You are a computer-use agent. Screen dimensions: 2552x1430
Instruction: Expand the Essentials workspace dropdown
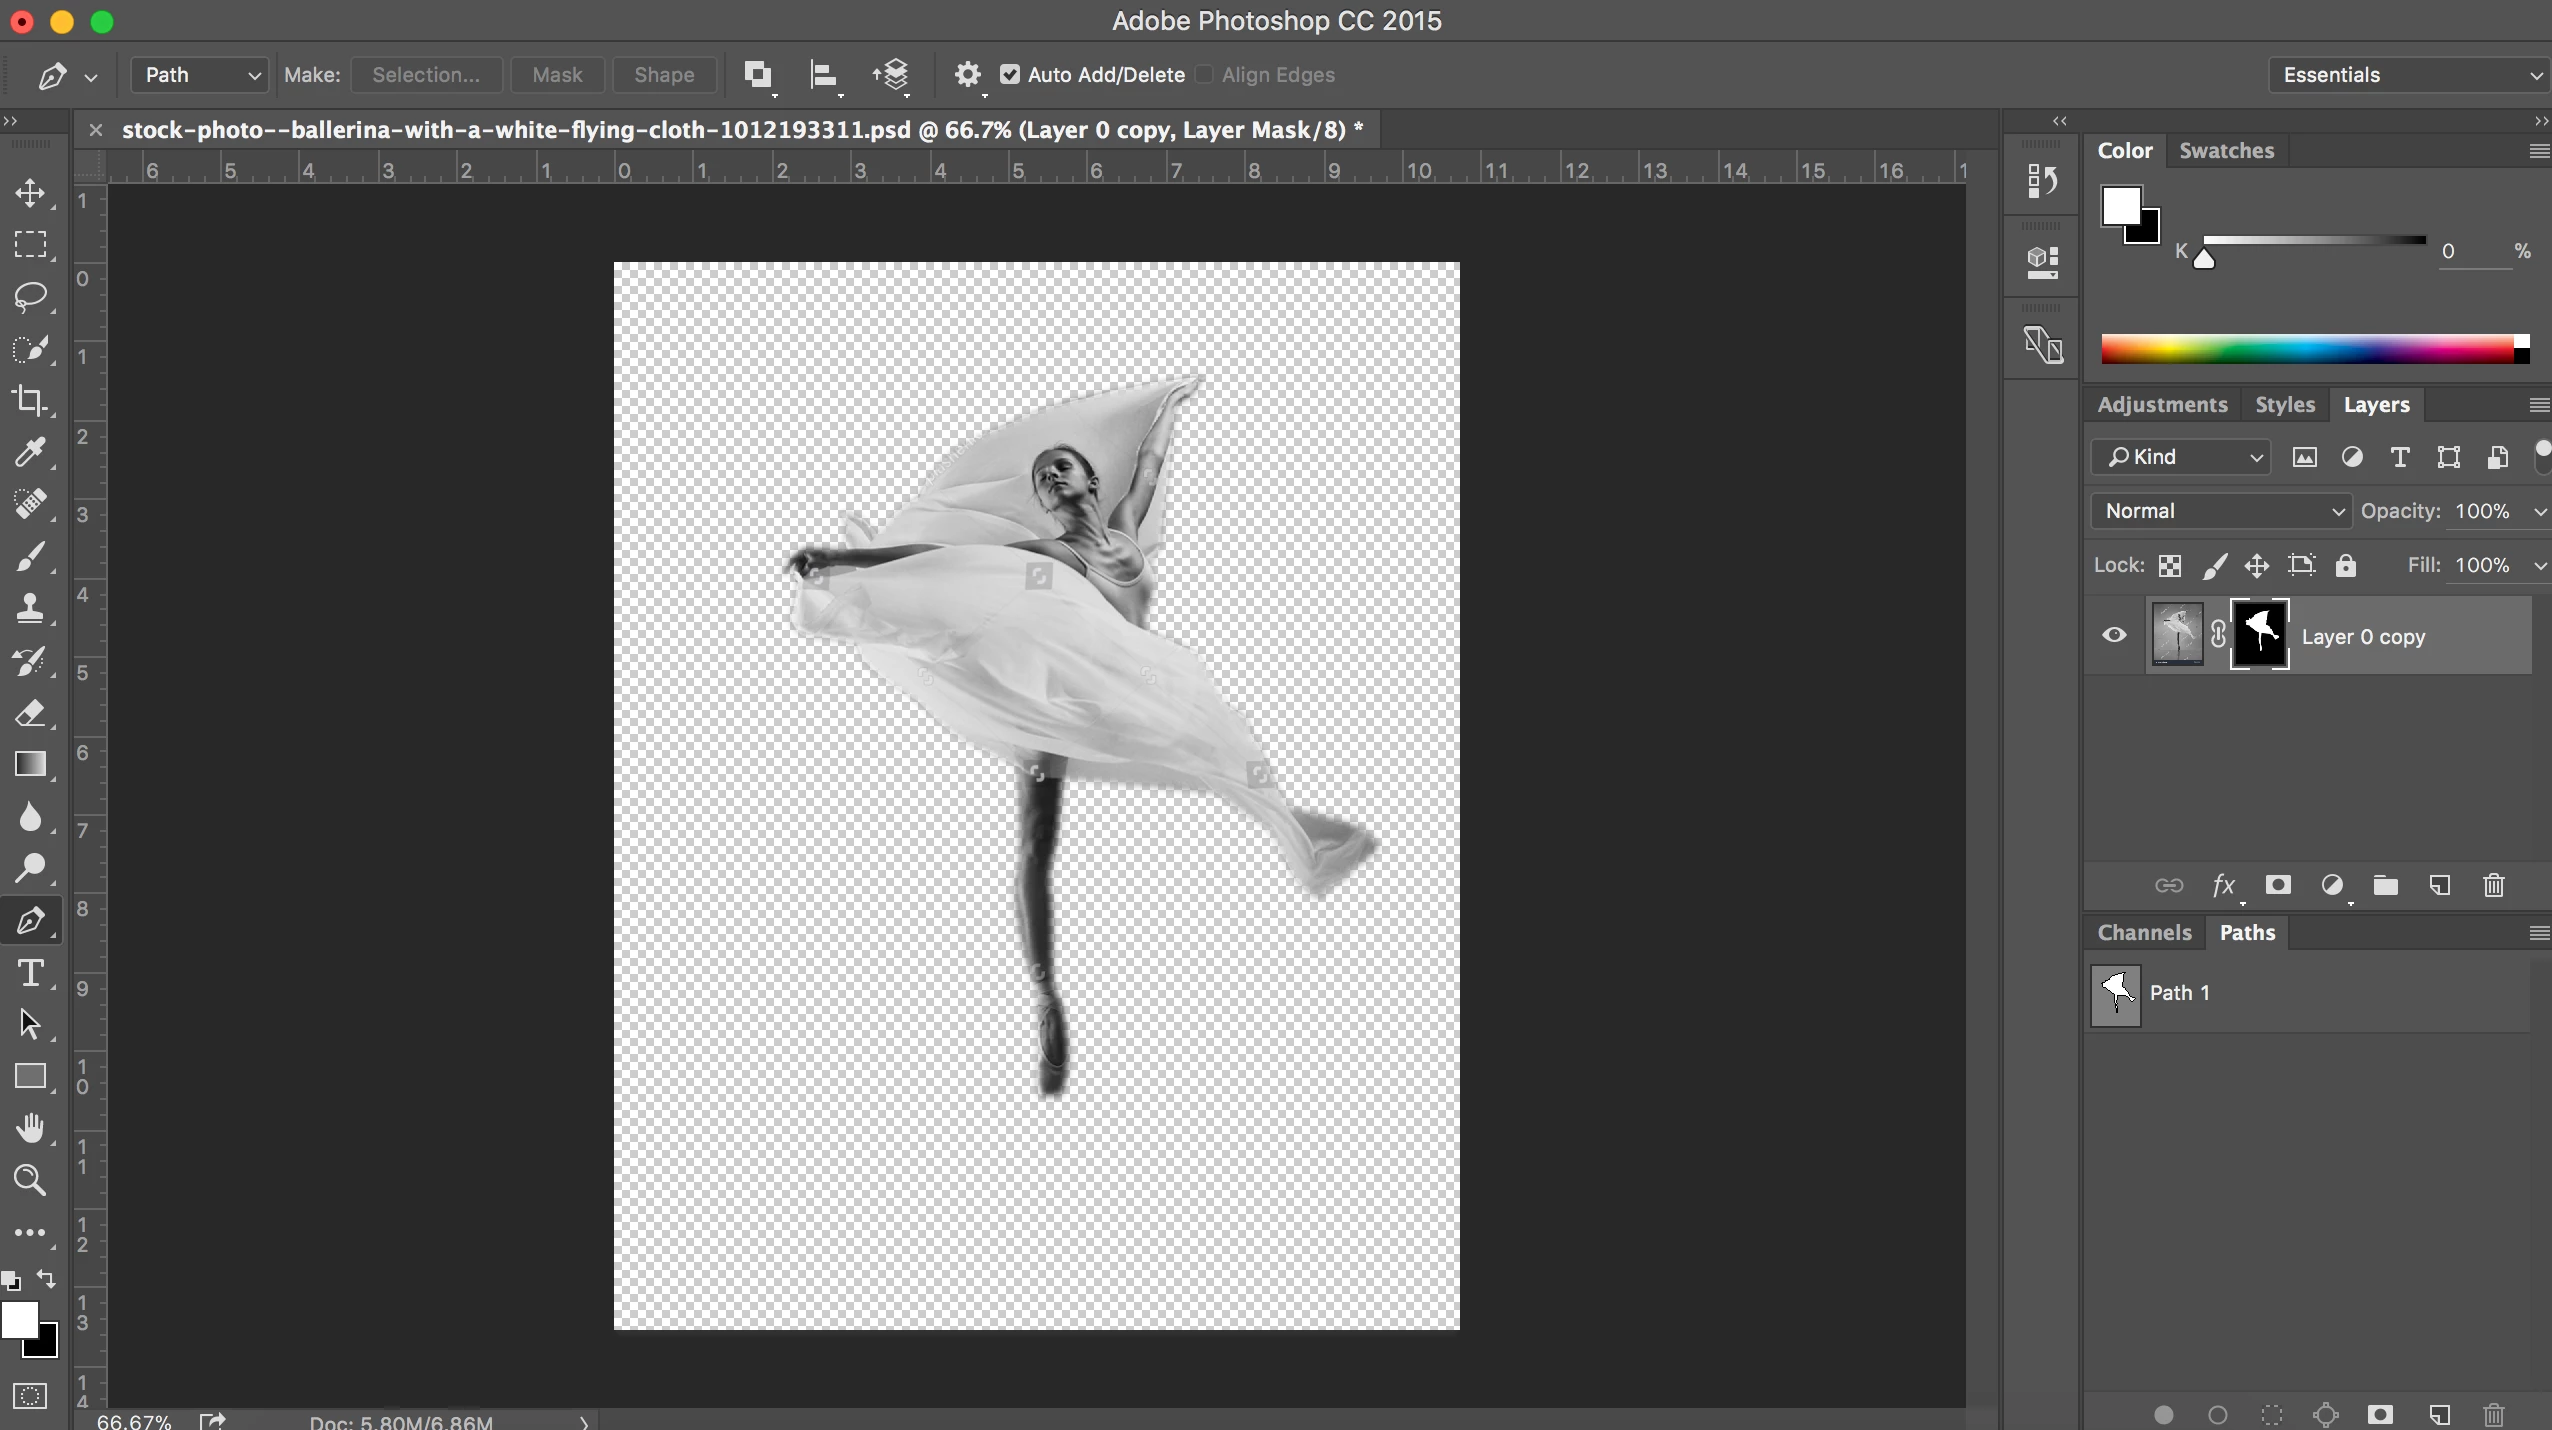[2408, 75]
